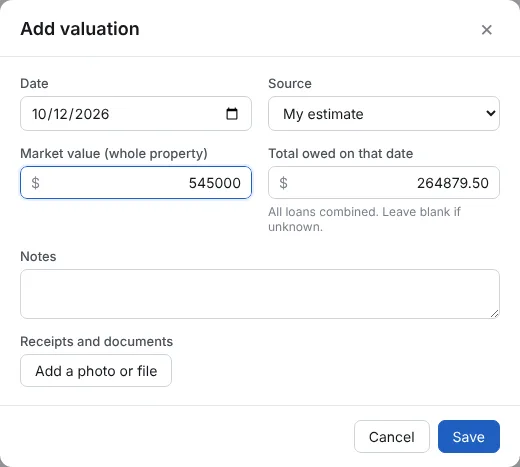Click the 'All loans combined' helper text
Image resolution: width=520 pixels, height=467 pixels.
click(x=364, y=219)
